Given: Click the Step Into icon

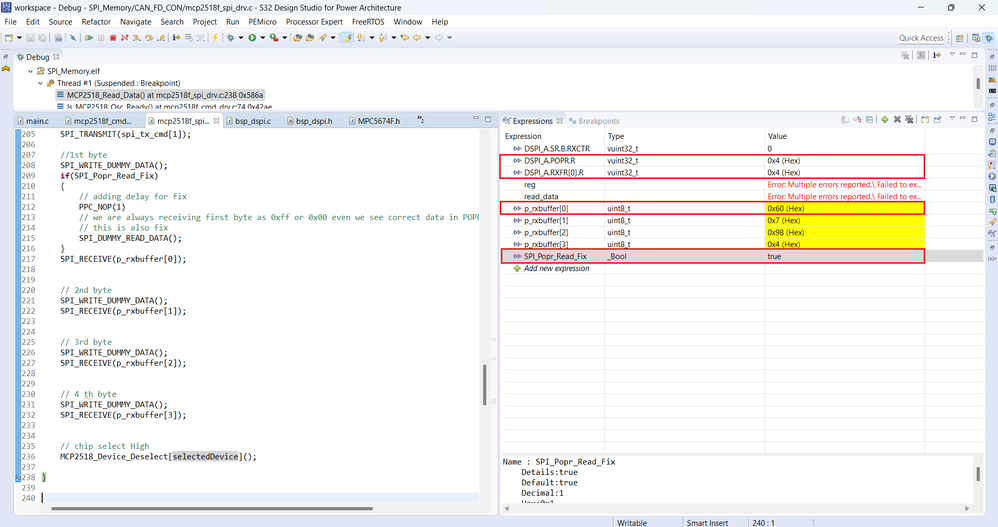Looking at the screenshot, I should coord(137,38).
